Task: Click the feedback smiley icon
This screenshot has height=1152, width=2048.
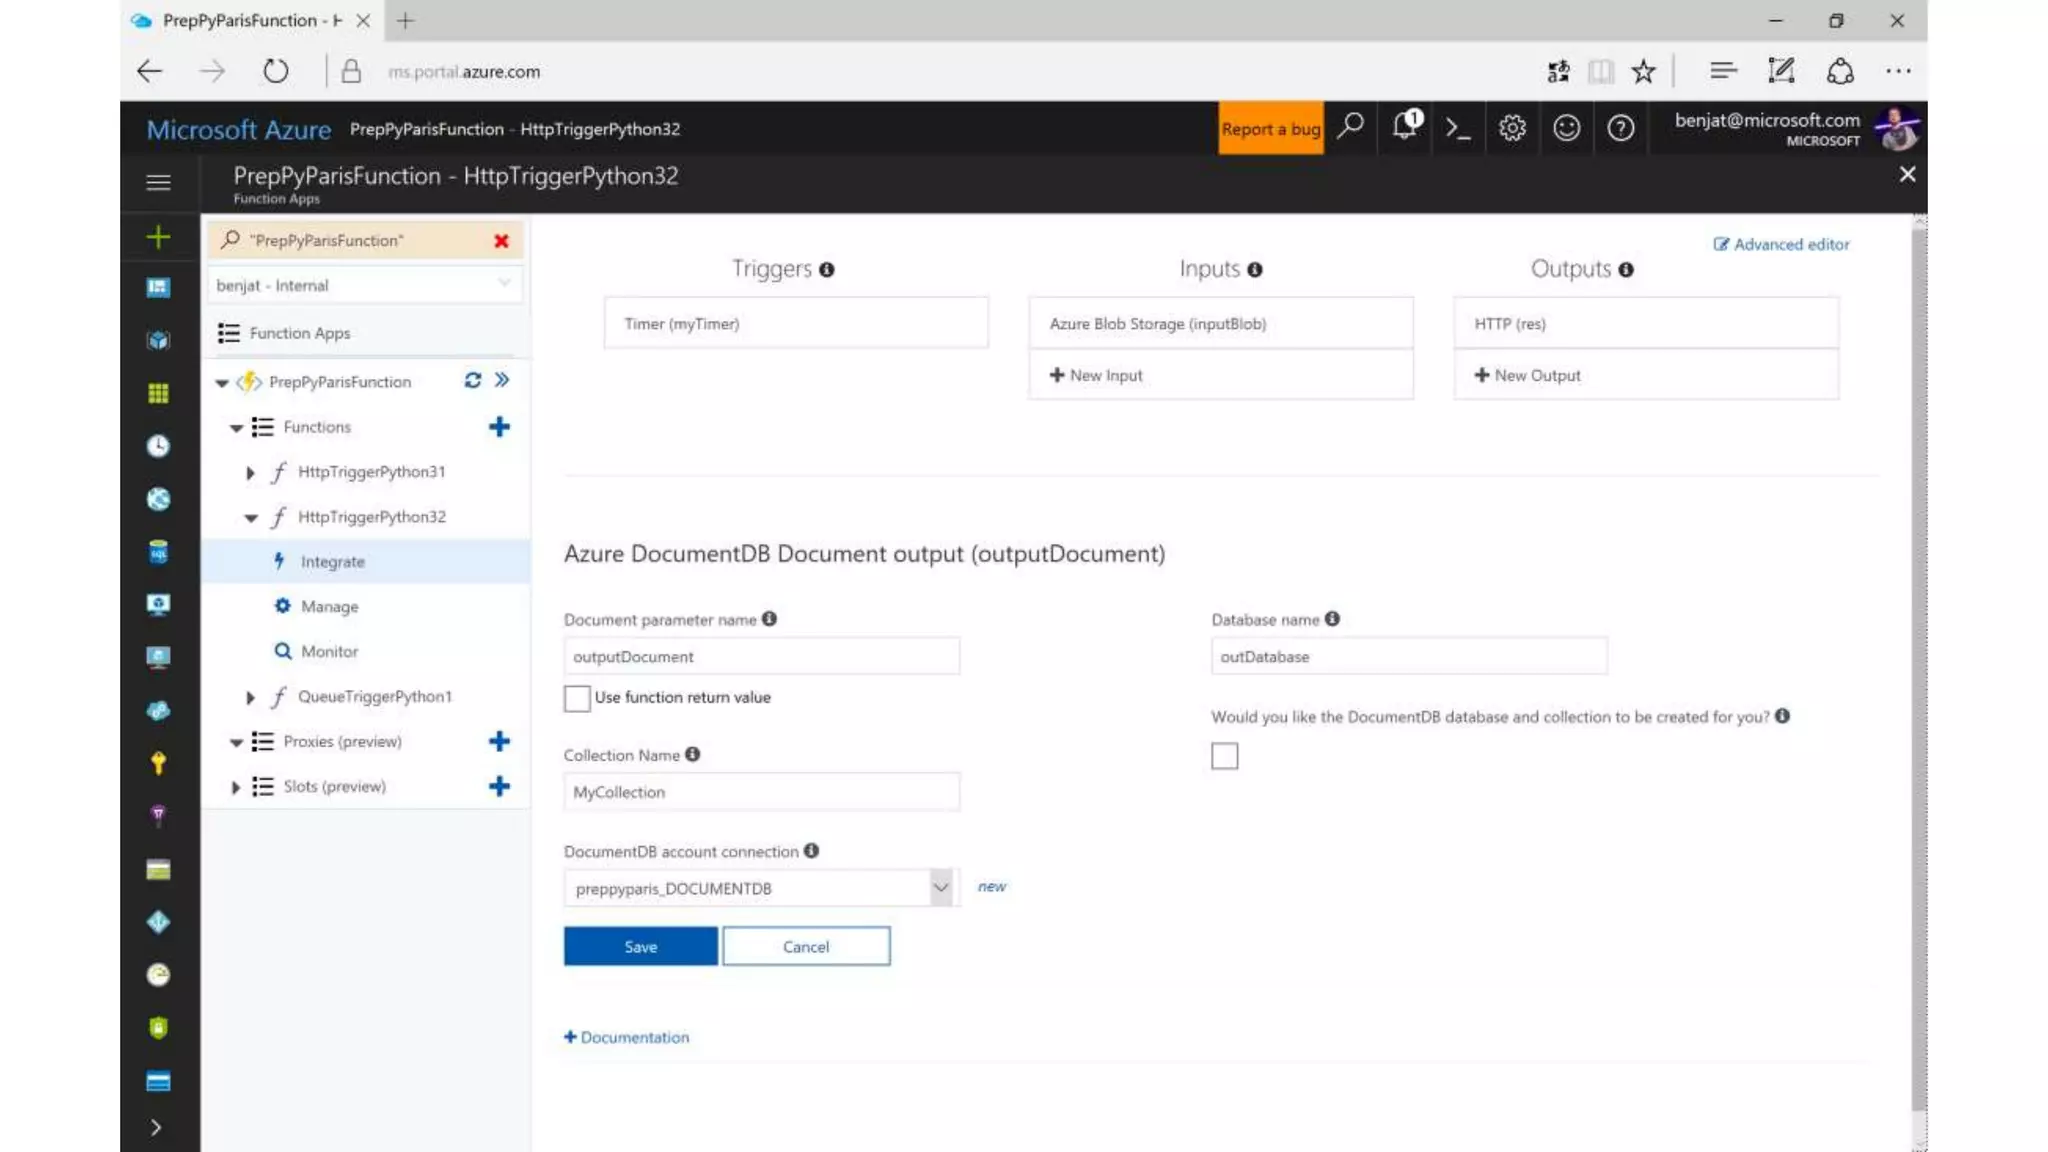Action: click(1566, 128)
